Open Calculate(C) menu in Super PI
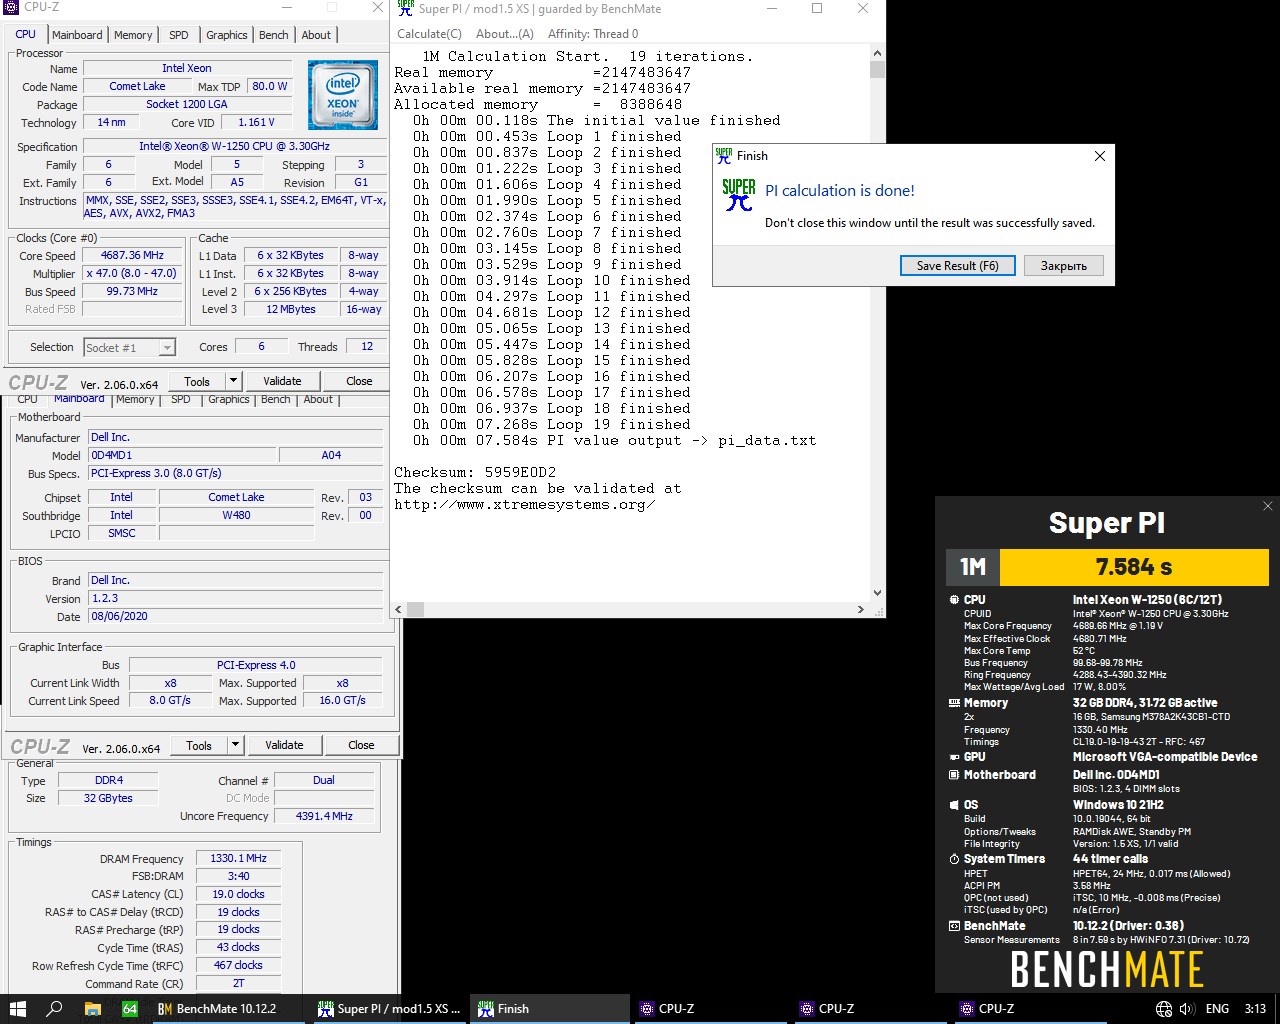This screenshot has height=1024, width=1280. [429, 33]
